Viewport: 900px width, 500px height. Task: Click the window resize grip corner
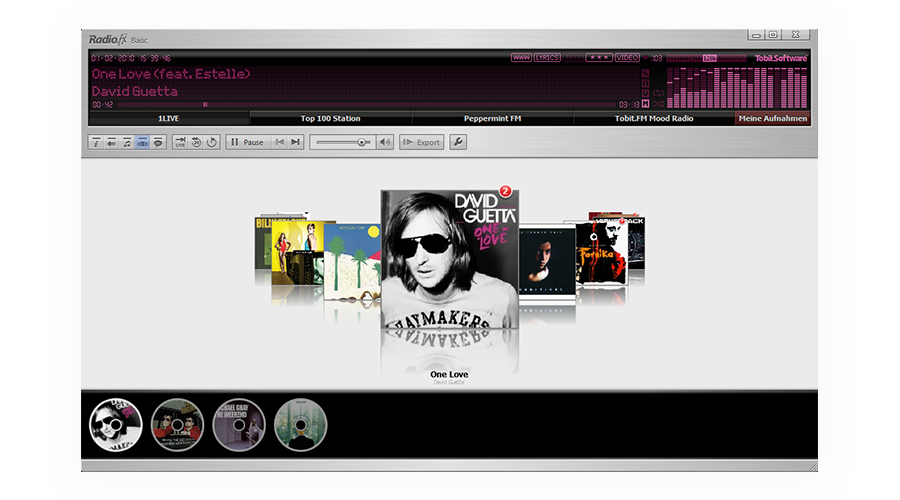point(813,467)
